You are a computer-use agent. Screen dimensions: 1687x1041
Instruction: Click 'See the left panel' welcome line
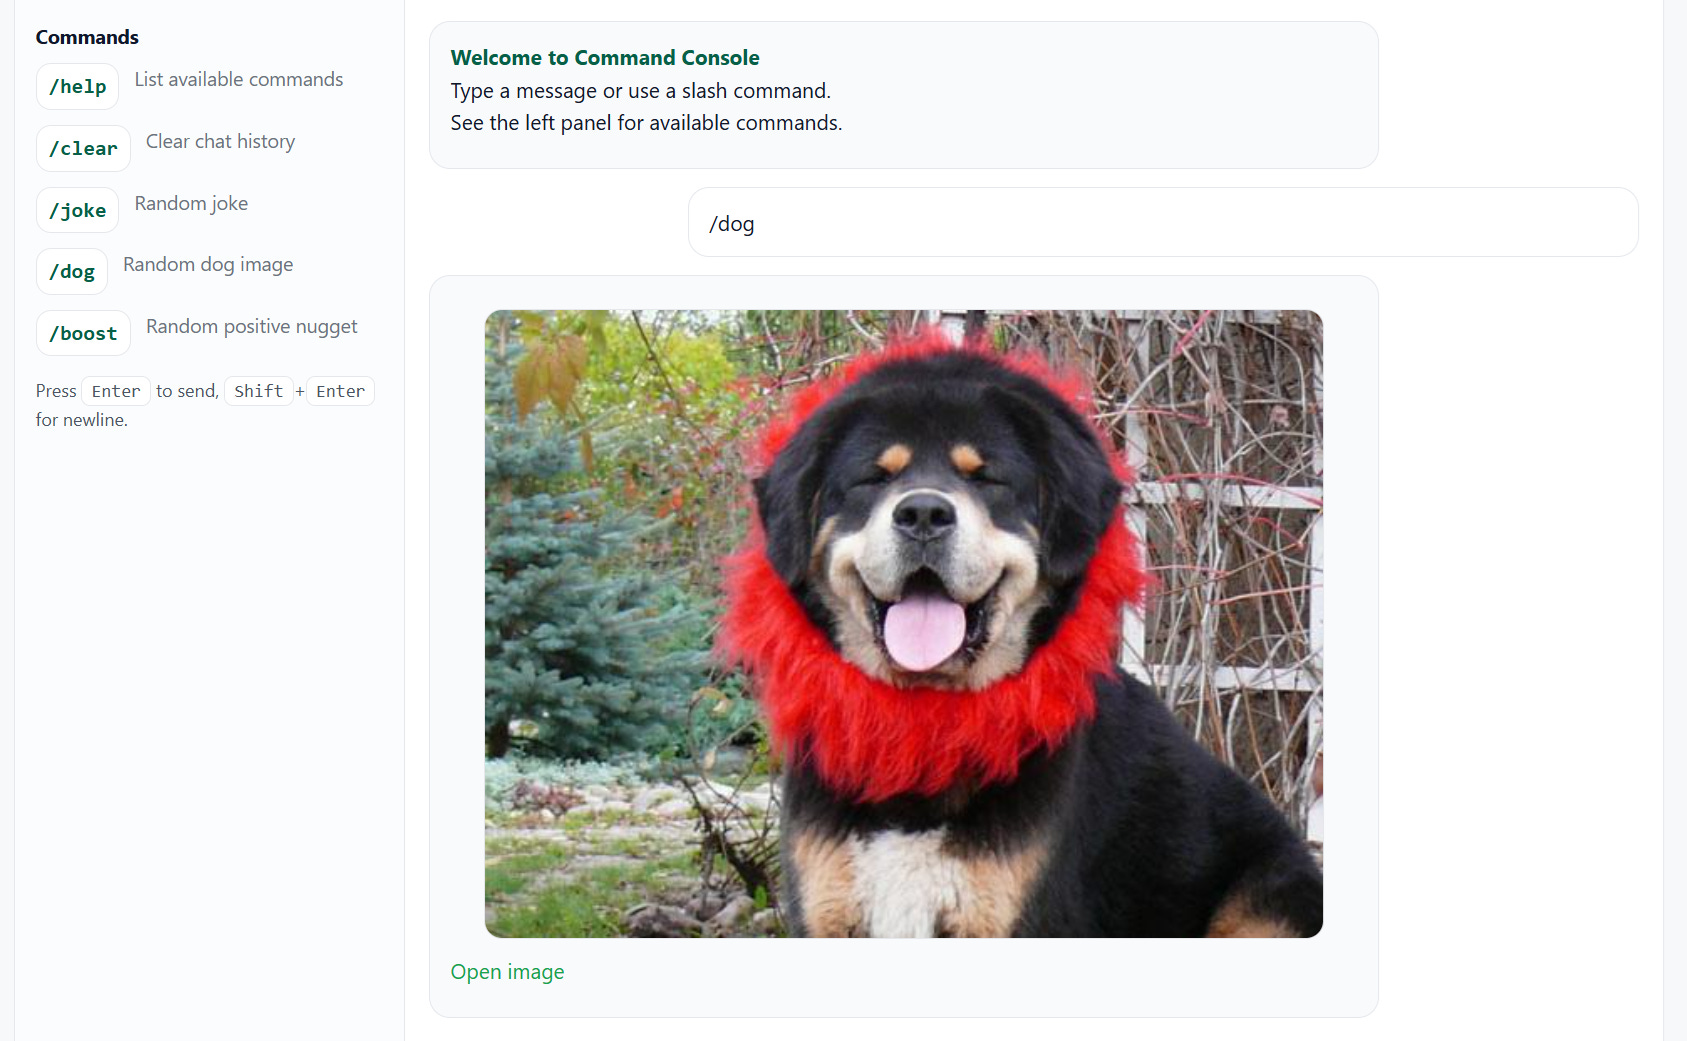[646, 123]
